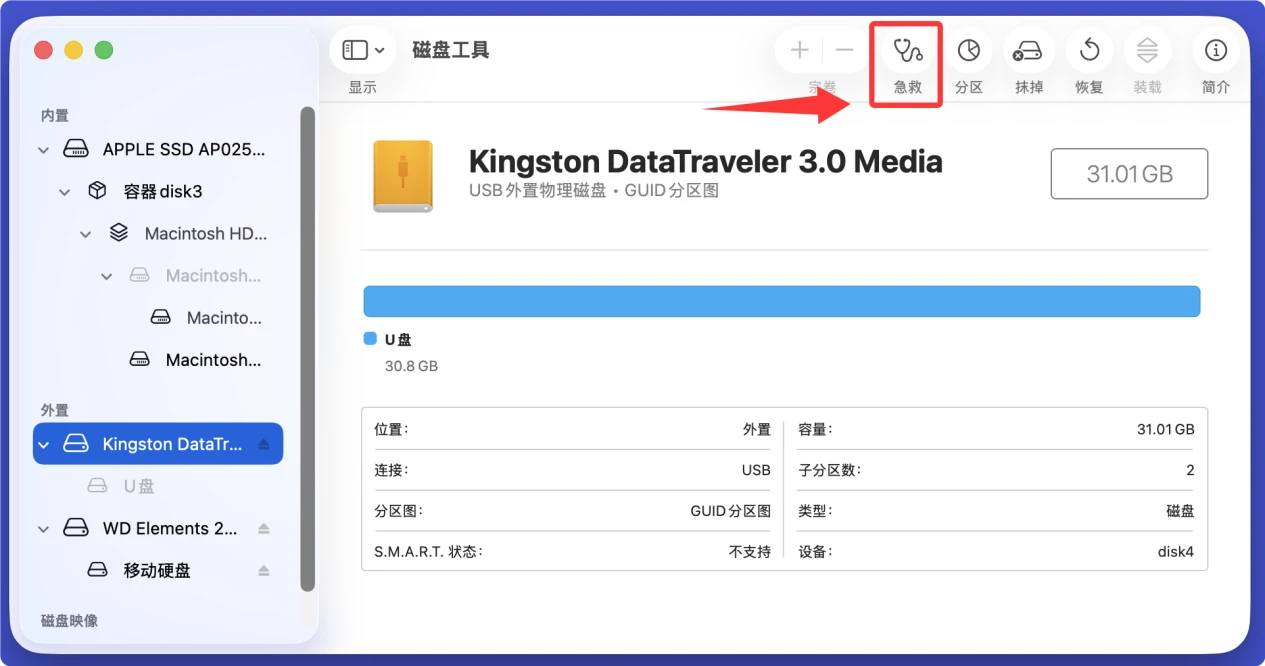Click the sidebar vertical scrollbar
Screen dimensions: 1265x666
pos(308,350)
